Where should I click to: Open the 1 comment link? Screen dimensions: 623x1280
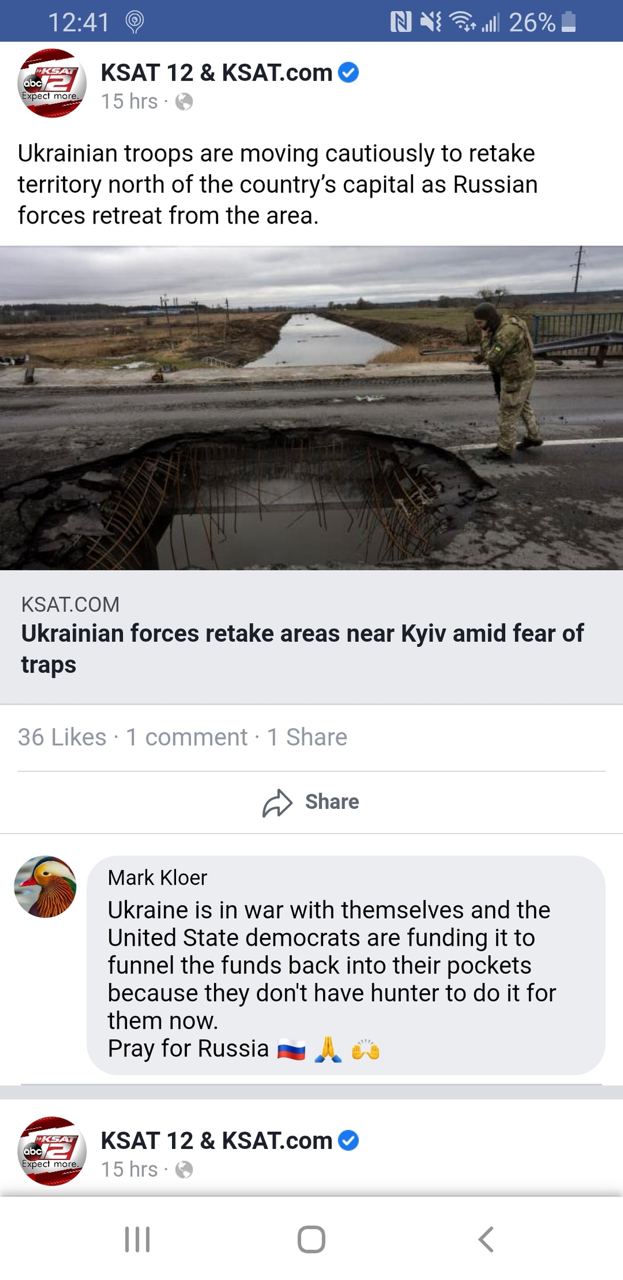pos(186,737)
